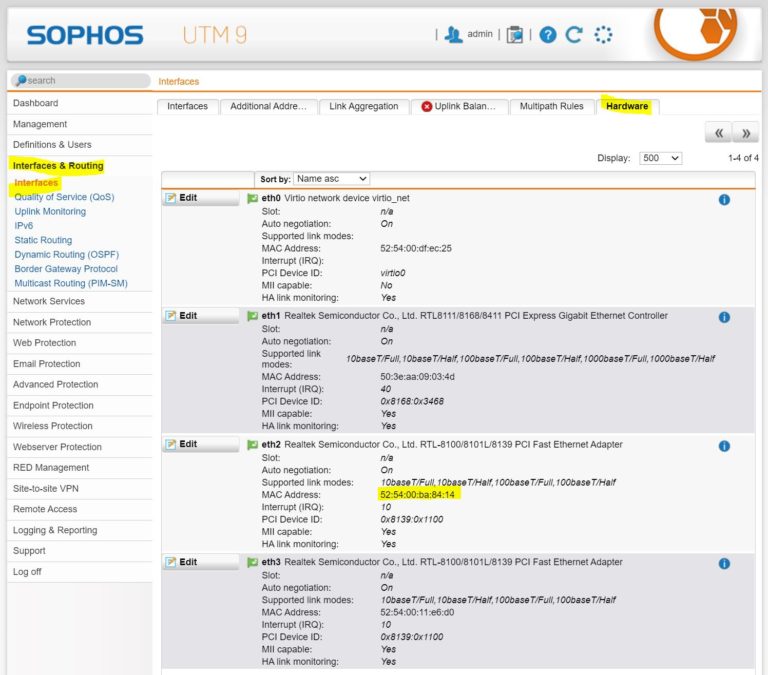Click green status flag for eth1
Screen dimensions: 768x675
(252, 316)
